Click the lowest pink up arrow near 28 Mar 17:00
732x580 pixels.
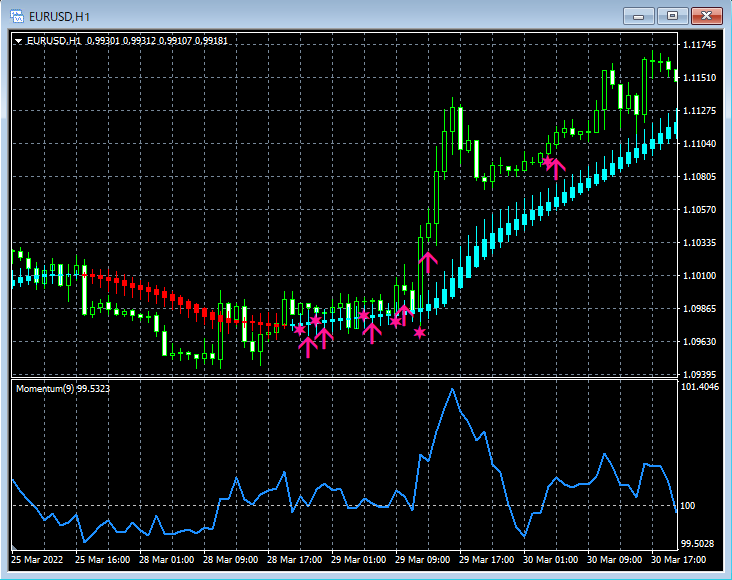click(x=308, y=347)
